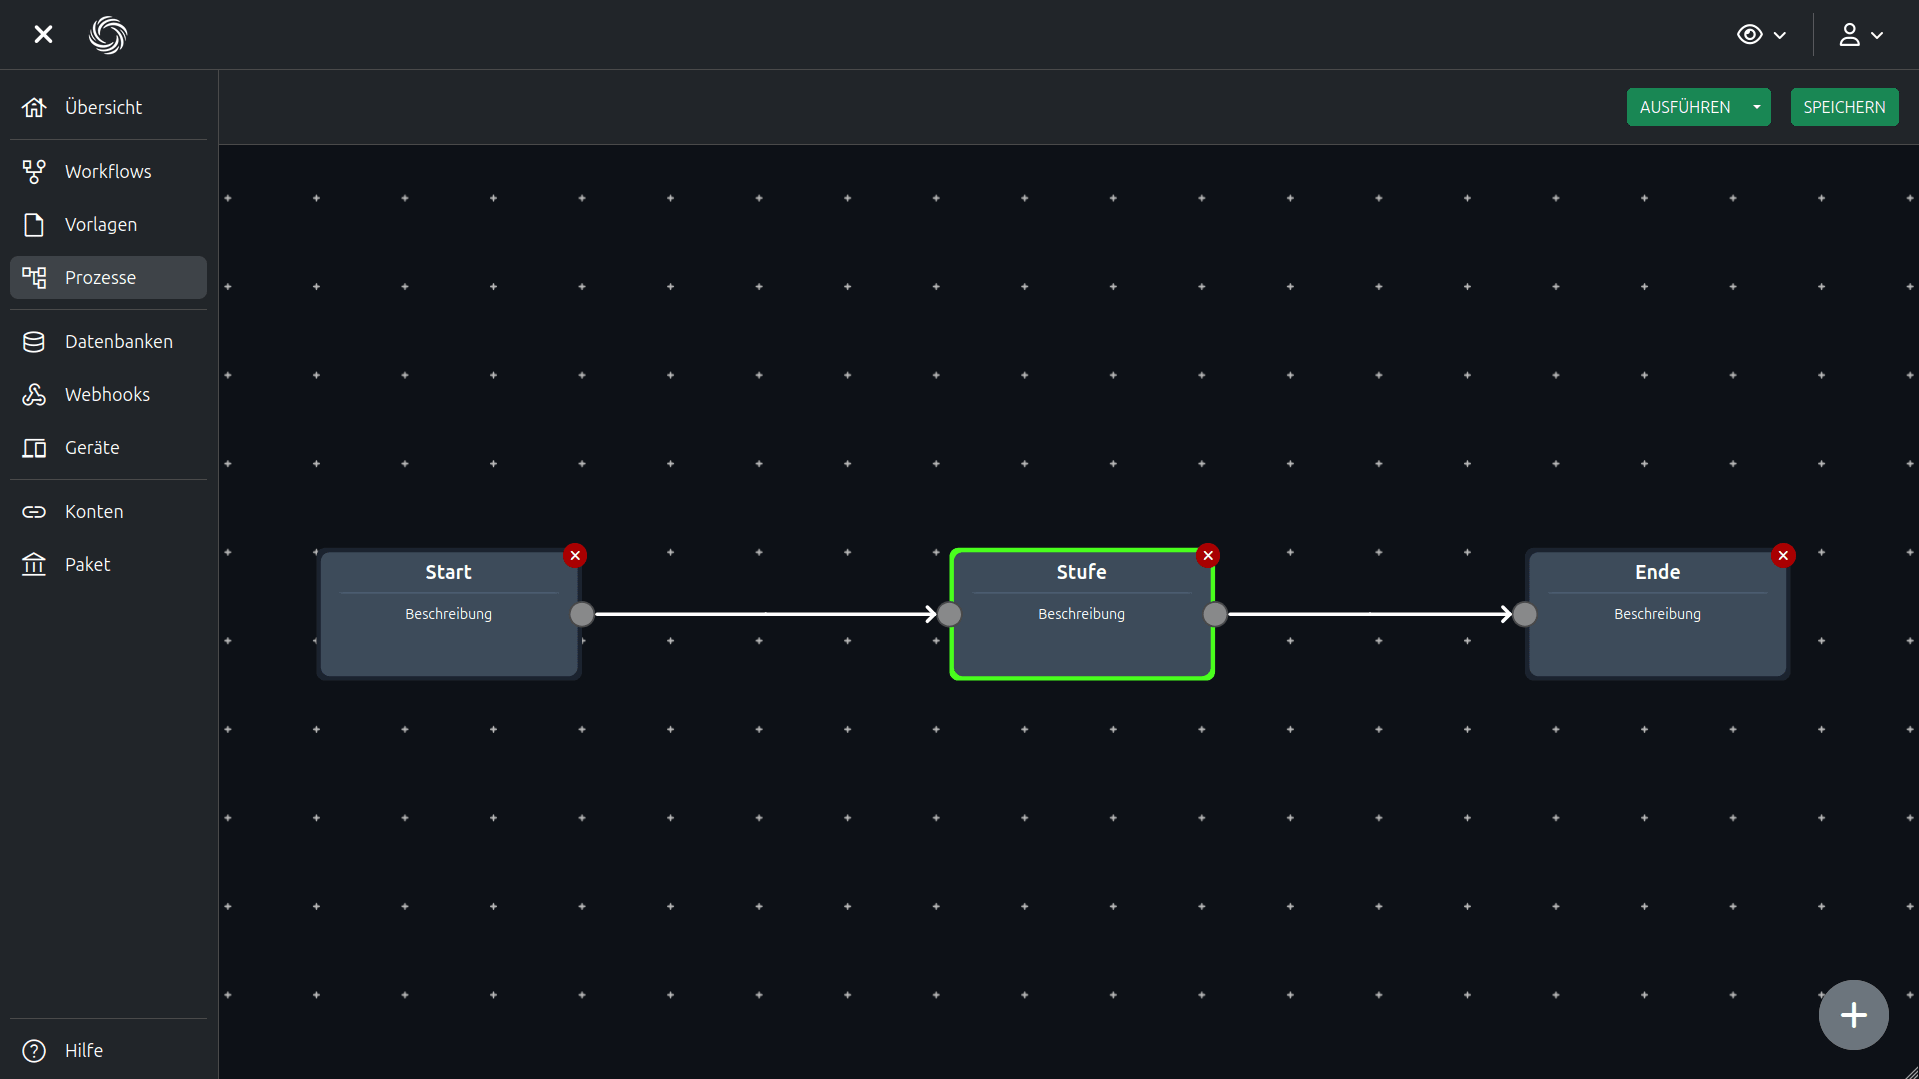Click the spiral app logo

(x=108, y=35)
